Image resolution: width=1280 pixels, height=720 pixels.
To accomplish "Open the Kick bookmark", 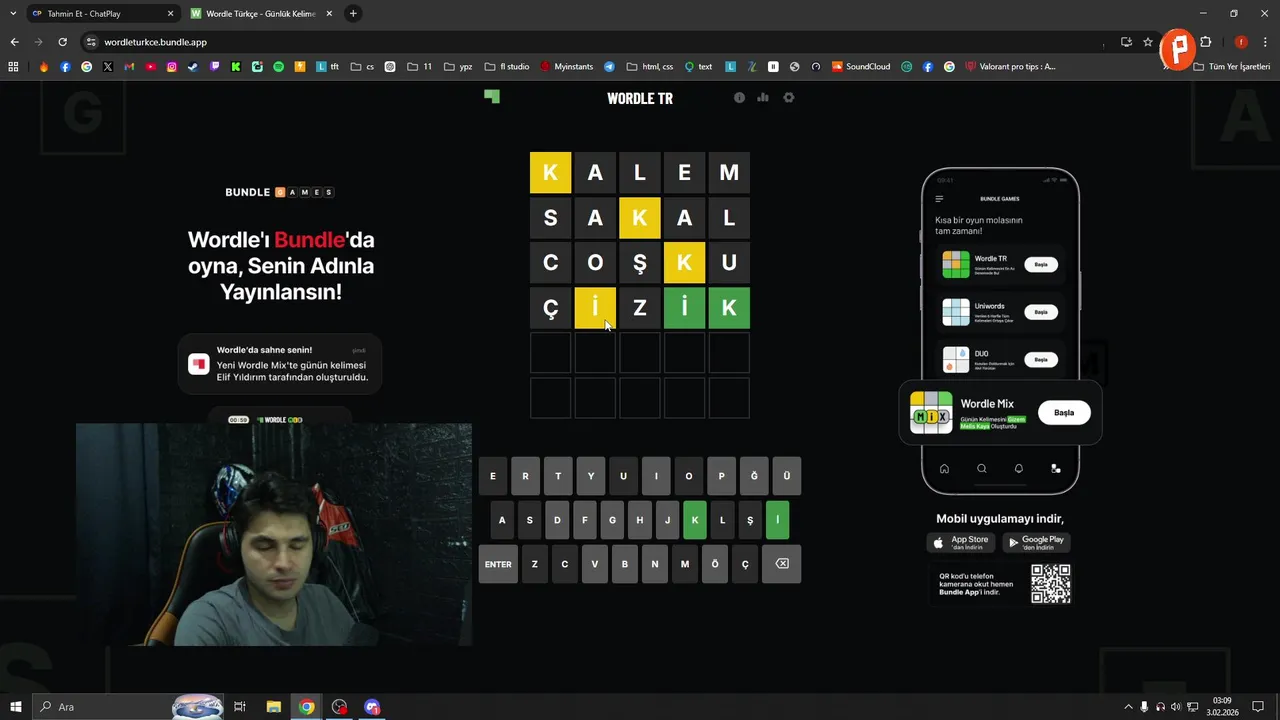I will (236, 67).
